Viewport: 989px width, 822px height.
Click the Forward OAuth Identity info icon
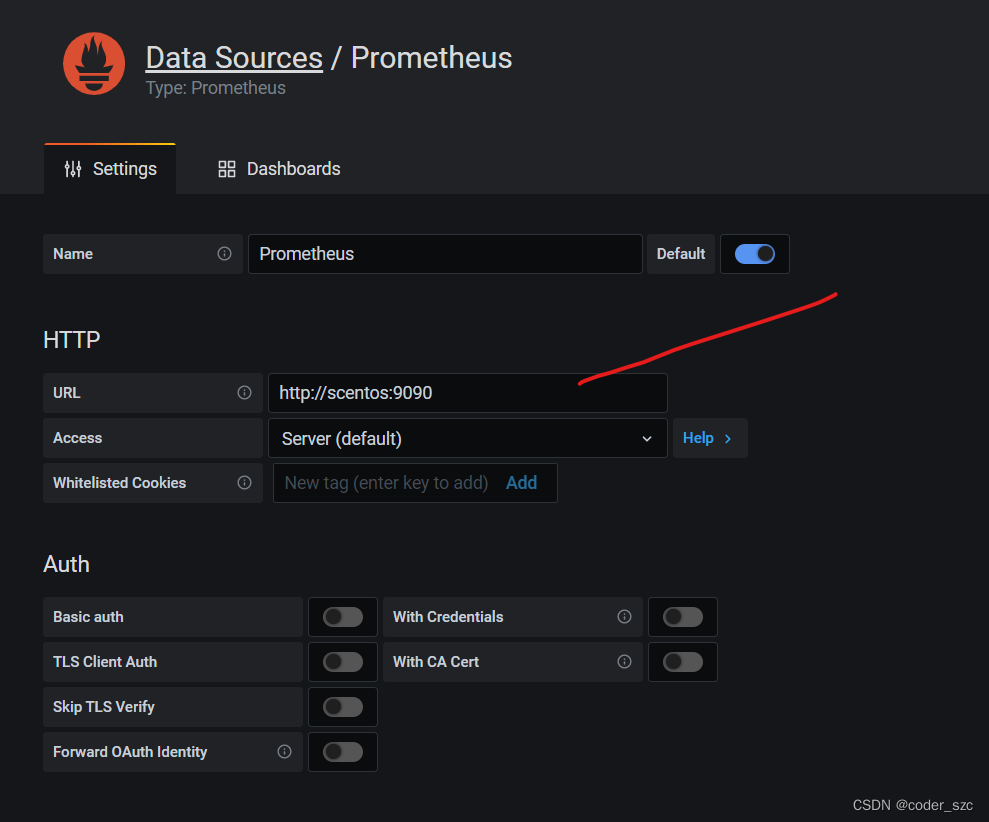pyautogui.click(x=284, y=751)
